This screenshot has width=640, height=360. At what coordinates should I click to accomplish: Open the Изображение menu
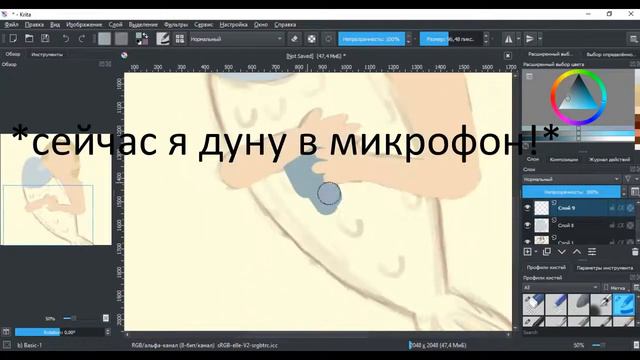pyautogui.click(x=84, y=24)
